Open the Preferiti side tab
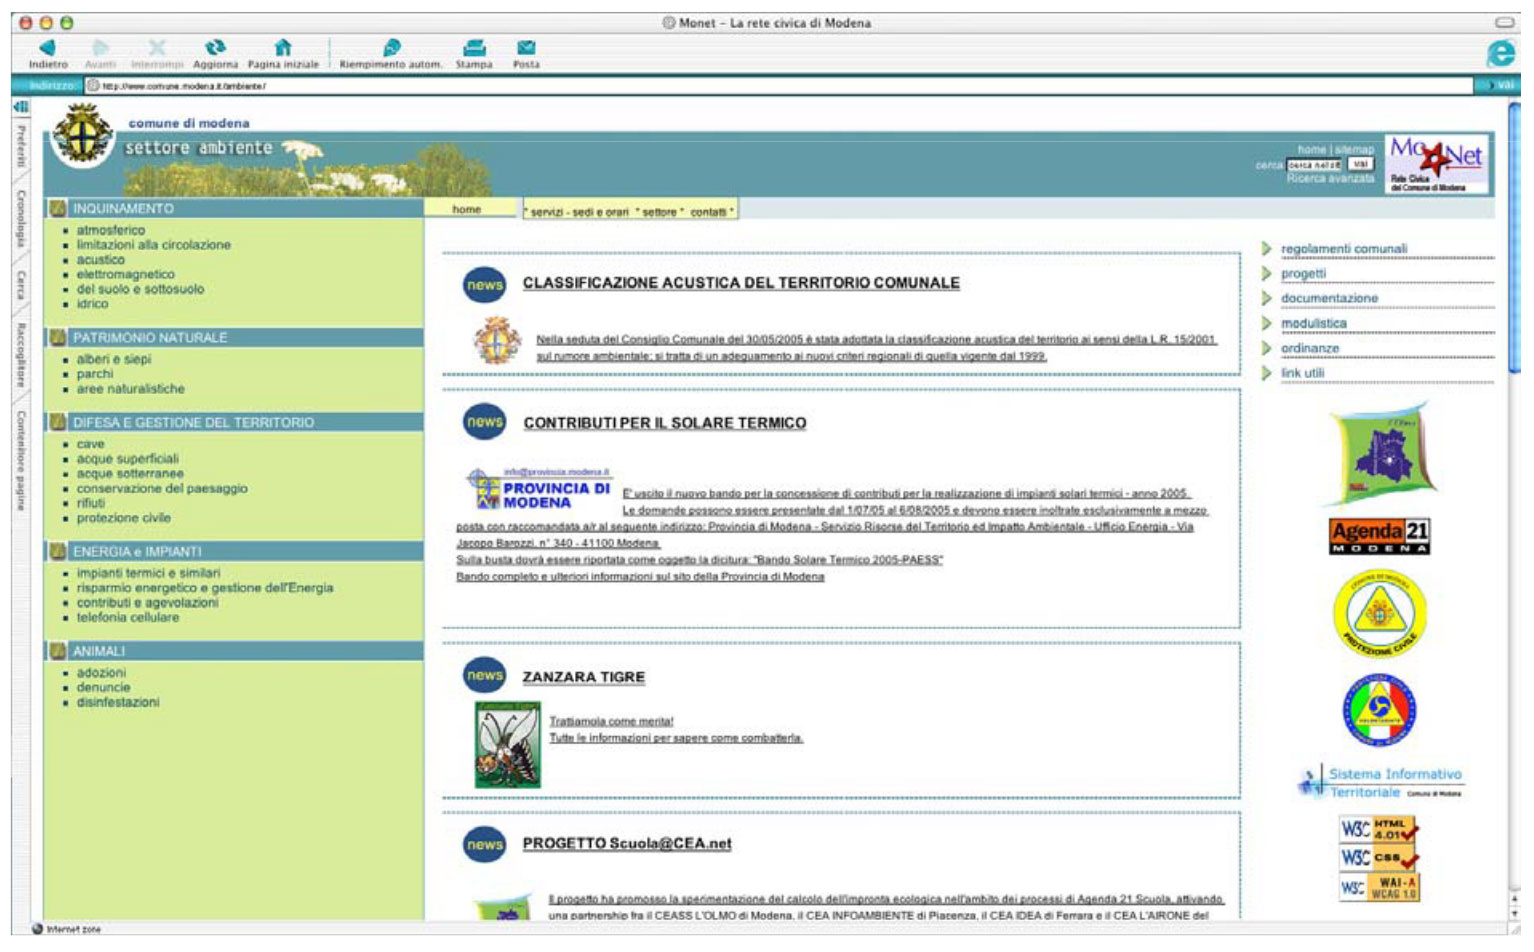Image resolution: width=1534 pixels, height=952 pixels. [20, 147]
